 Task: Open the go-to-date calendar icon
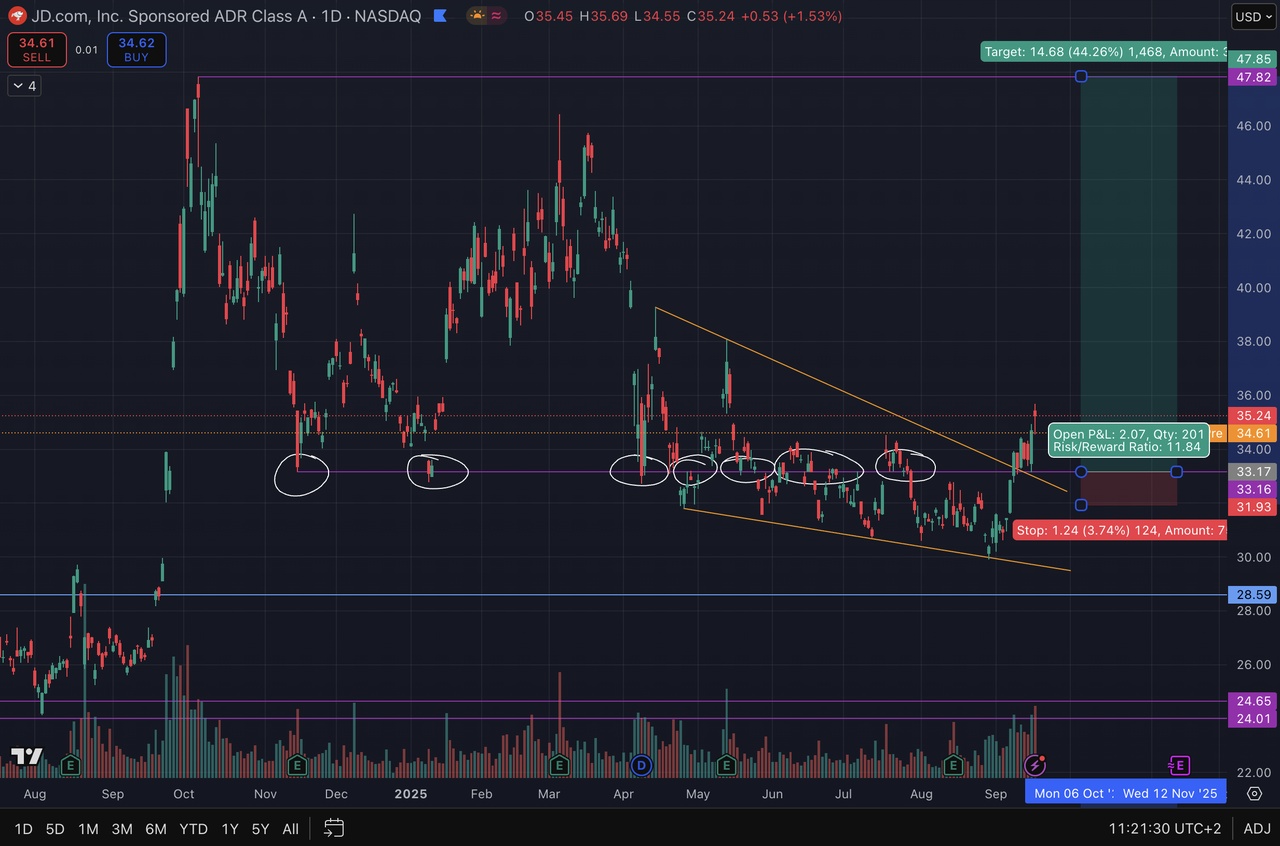click(x=334, y=828)
